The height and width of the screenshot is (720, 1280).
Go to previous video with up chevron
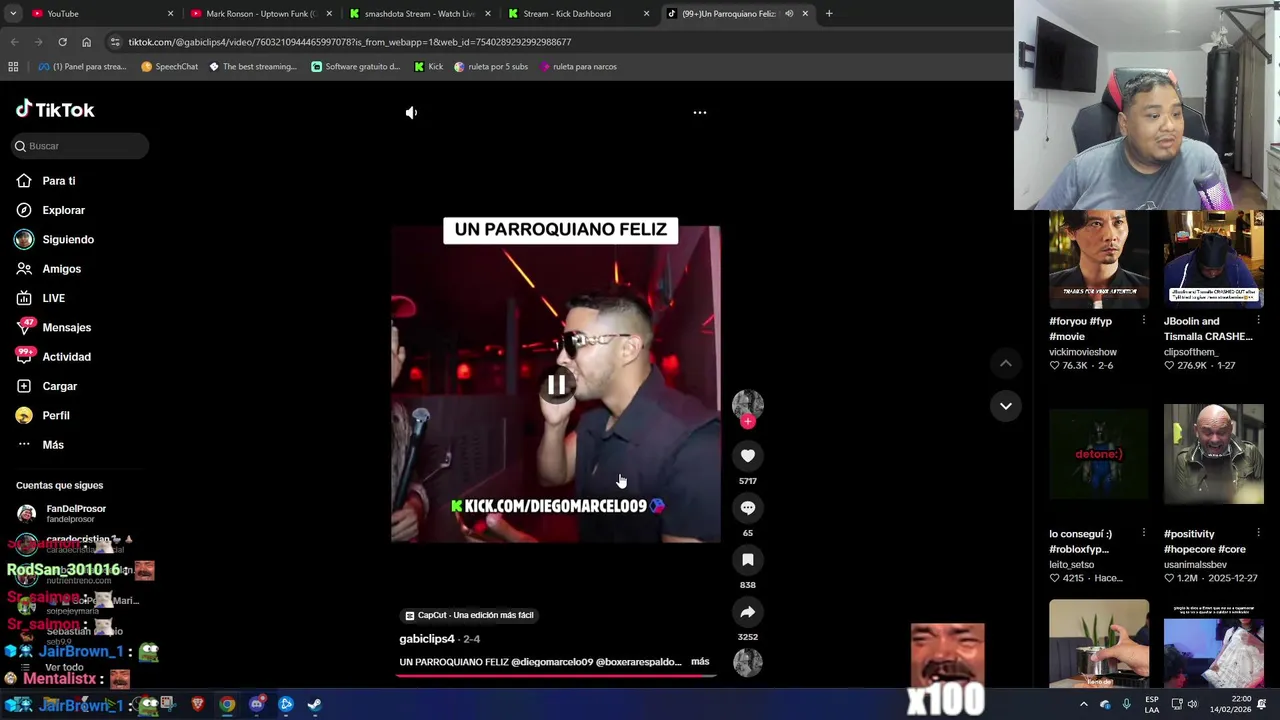coord(1005,364)
